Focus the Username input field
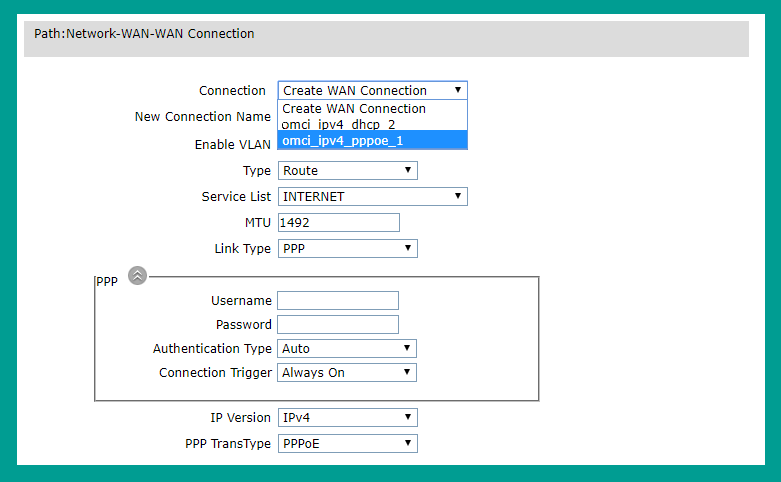 (338, 300)
